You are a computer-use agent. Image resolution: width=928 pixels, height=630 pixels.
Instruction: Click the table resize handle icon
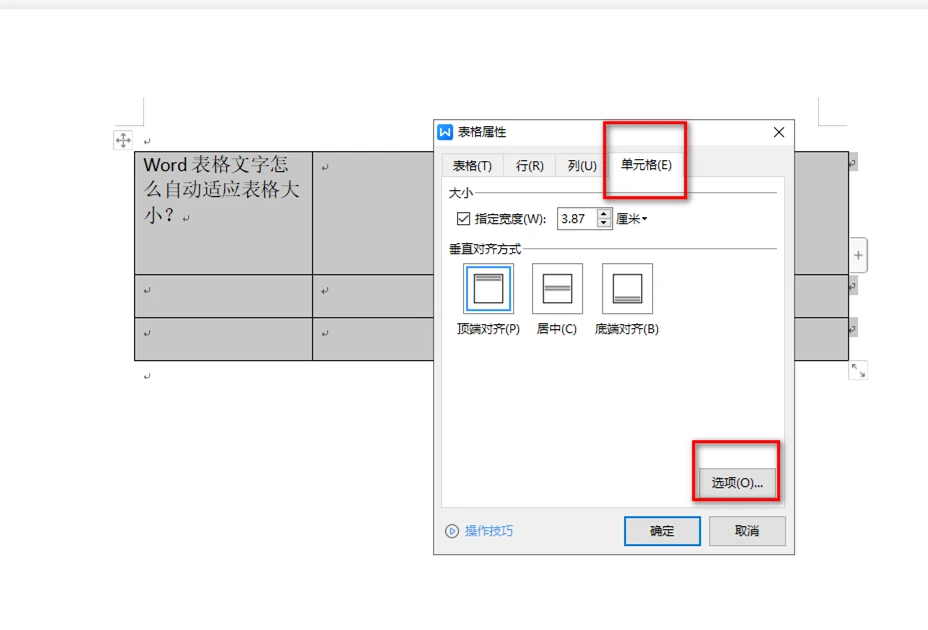coord(858,371)
